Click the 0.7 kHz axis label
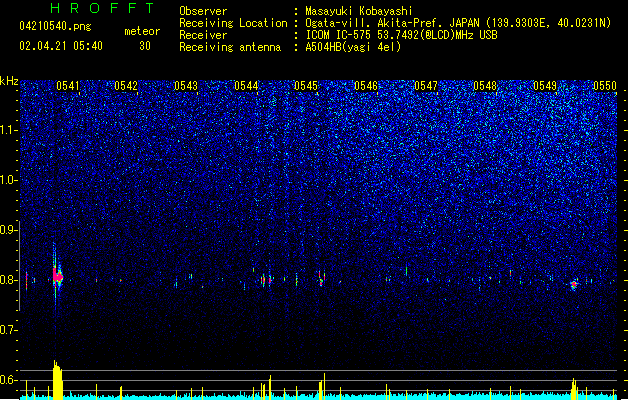 pyautogui.click(x=8, y=330)
